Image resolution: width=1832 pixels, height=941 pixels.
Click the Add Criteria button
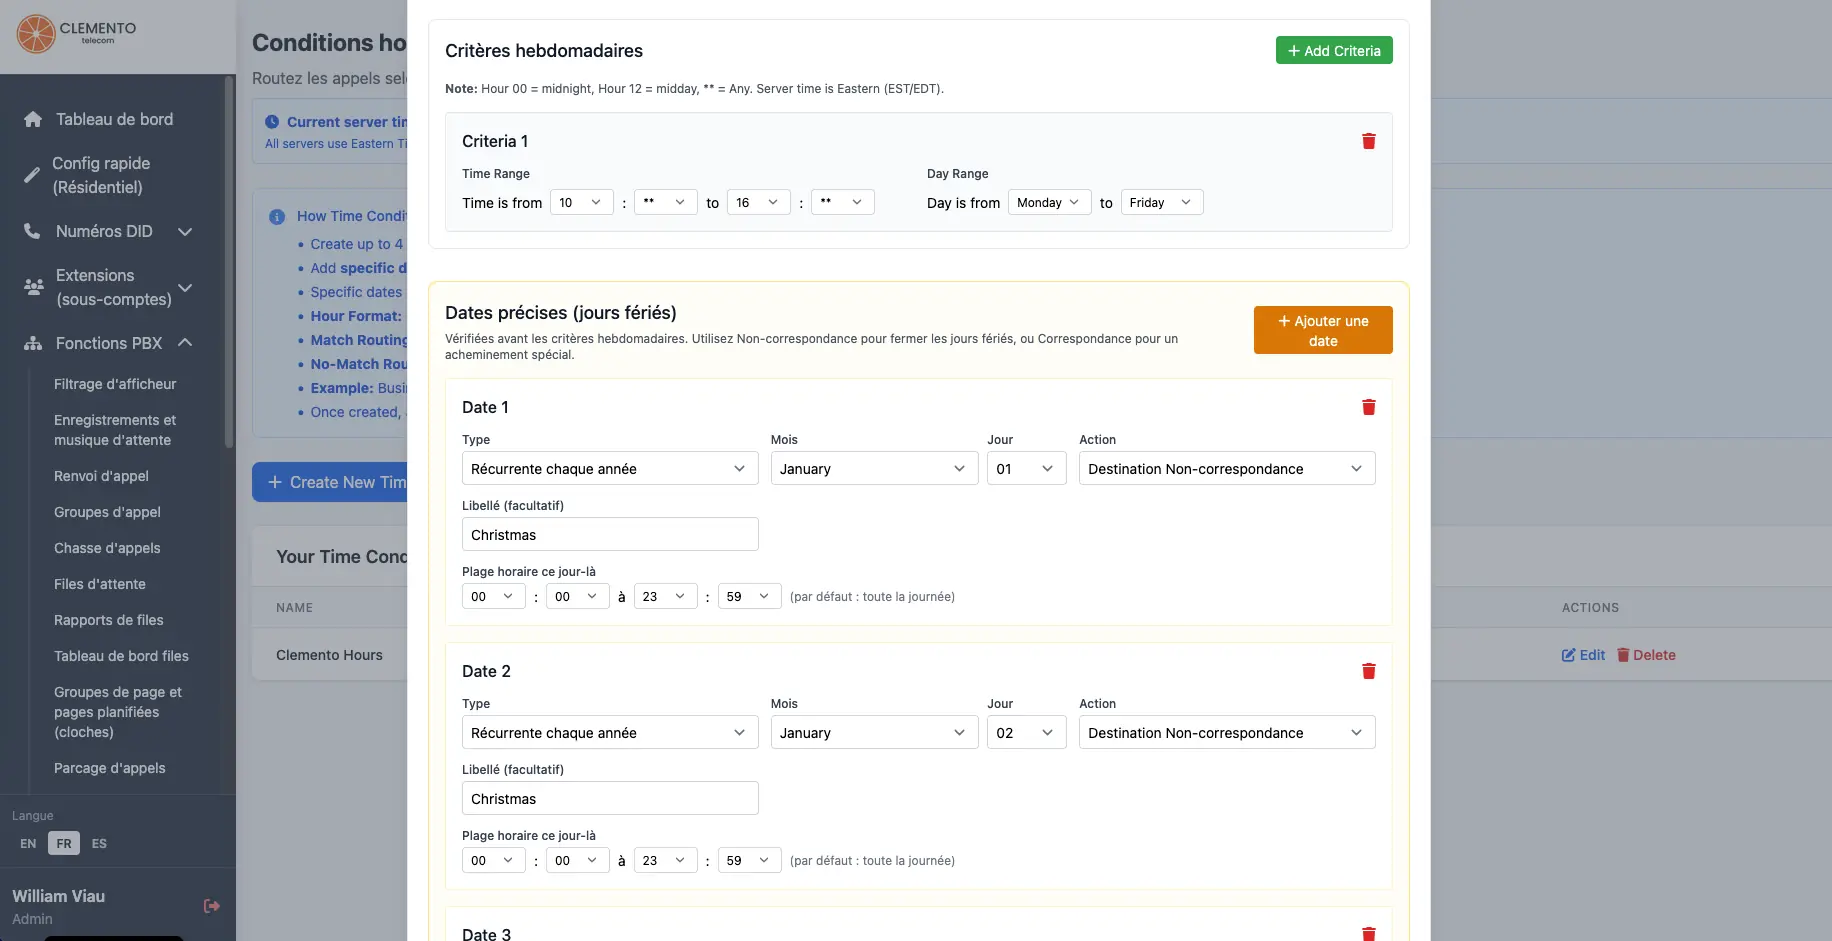coord(1334,50)
